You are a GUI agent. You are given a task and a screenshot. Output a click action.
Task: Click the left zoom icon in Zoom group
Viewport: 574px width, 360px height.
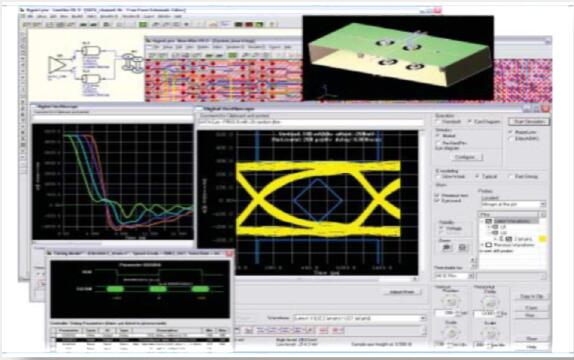446,248
